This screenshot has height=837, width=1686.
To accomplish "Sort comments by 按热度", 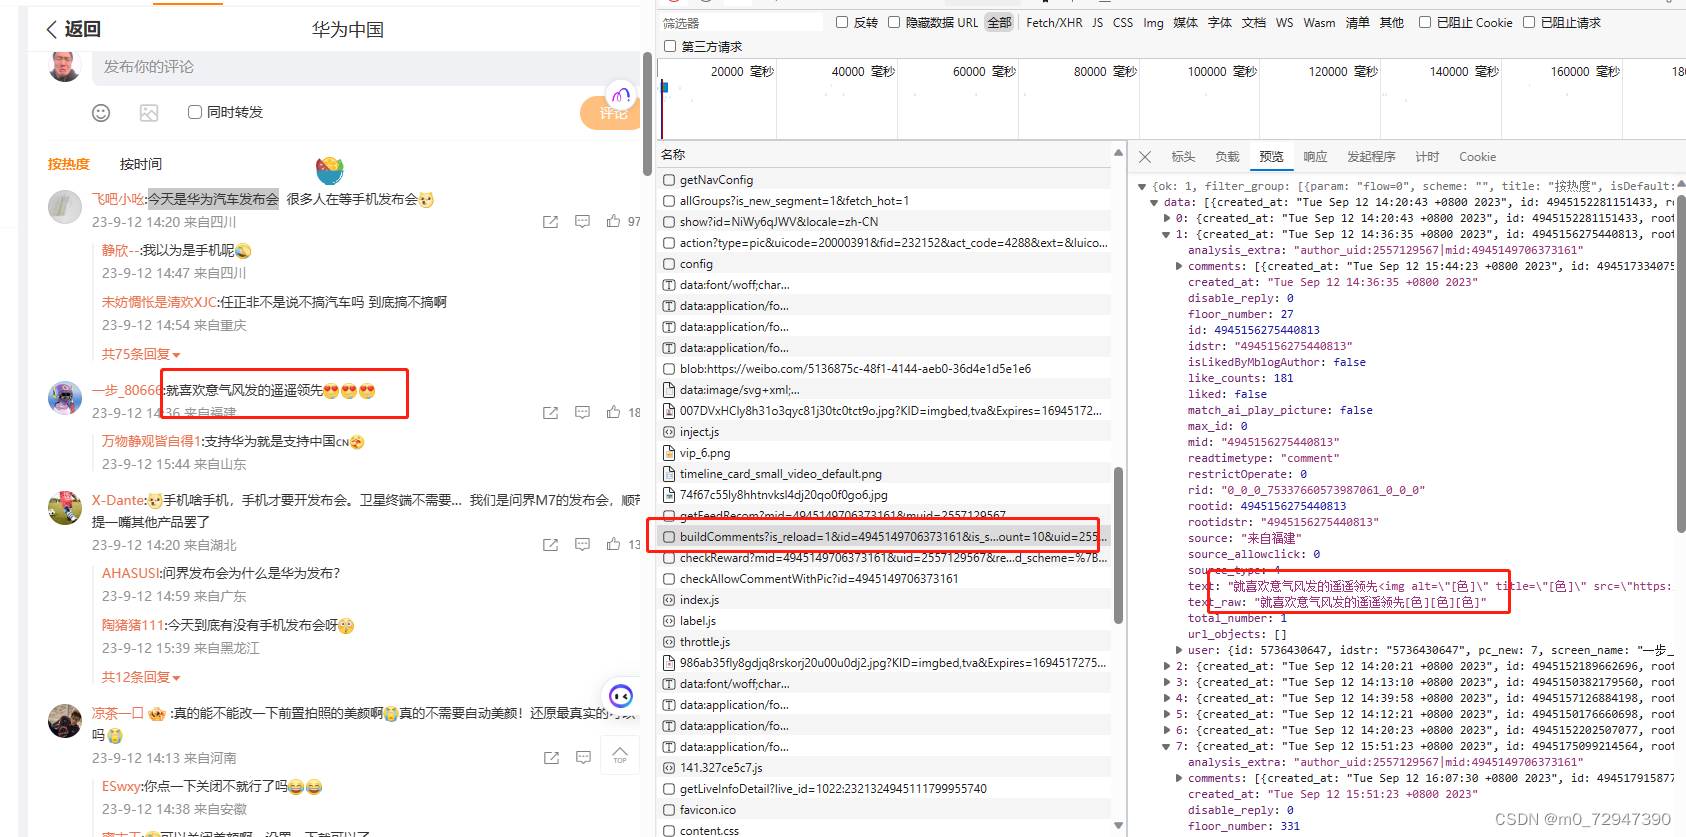I will (69, 164).
